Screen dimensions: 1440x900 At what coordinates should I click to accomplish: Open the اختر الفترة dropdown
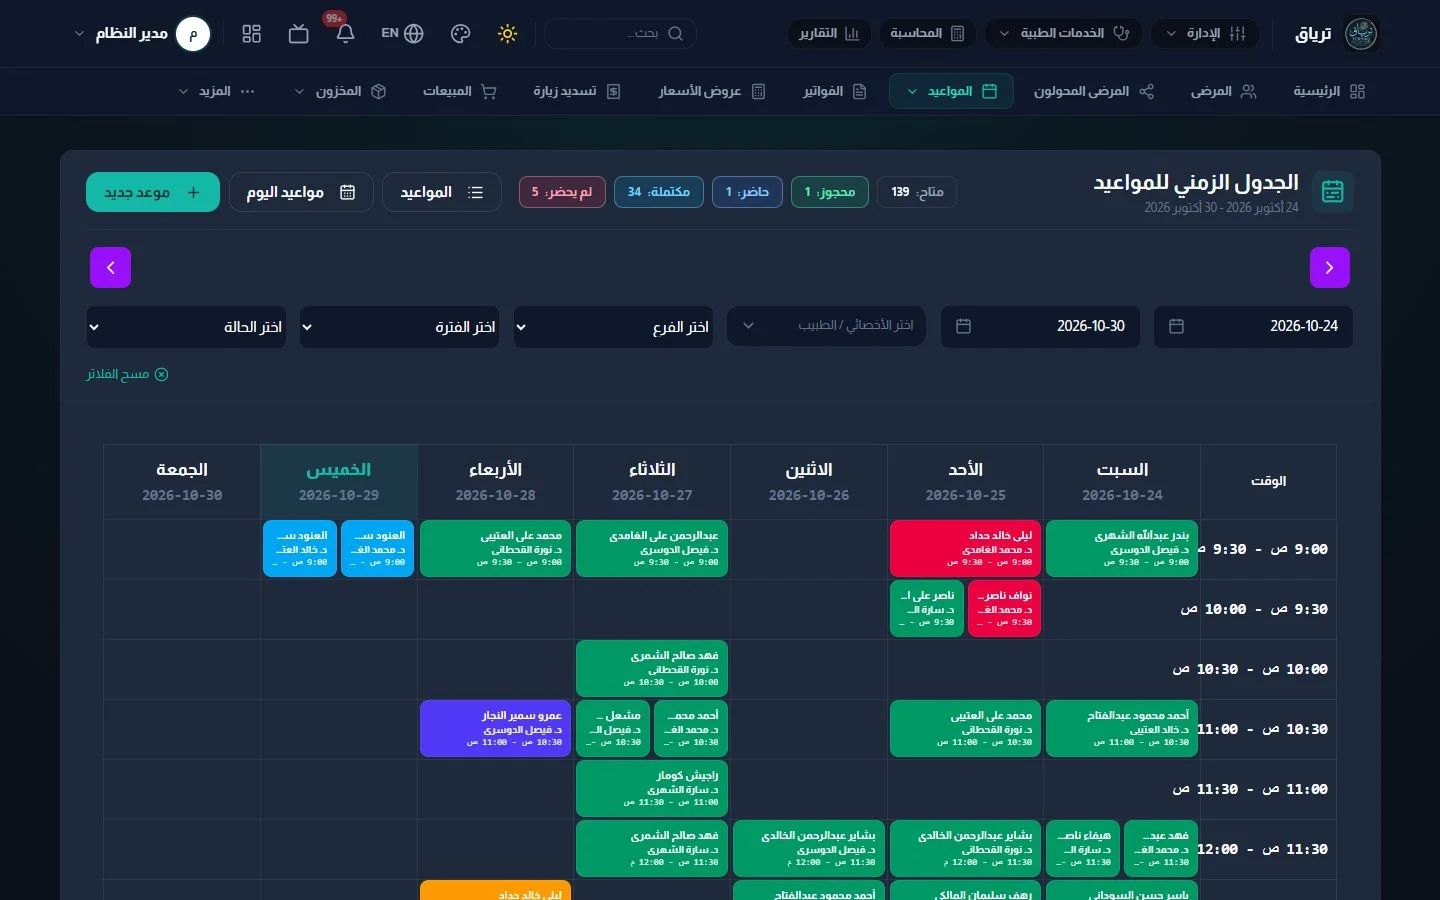coord(400,327)
